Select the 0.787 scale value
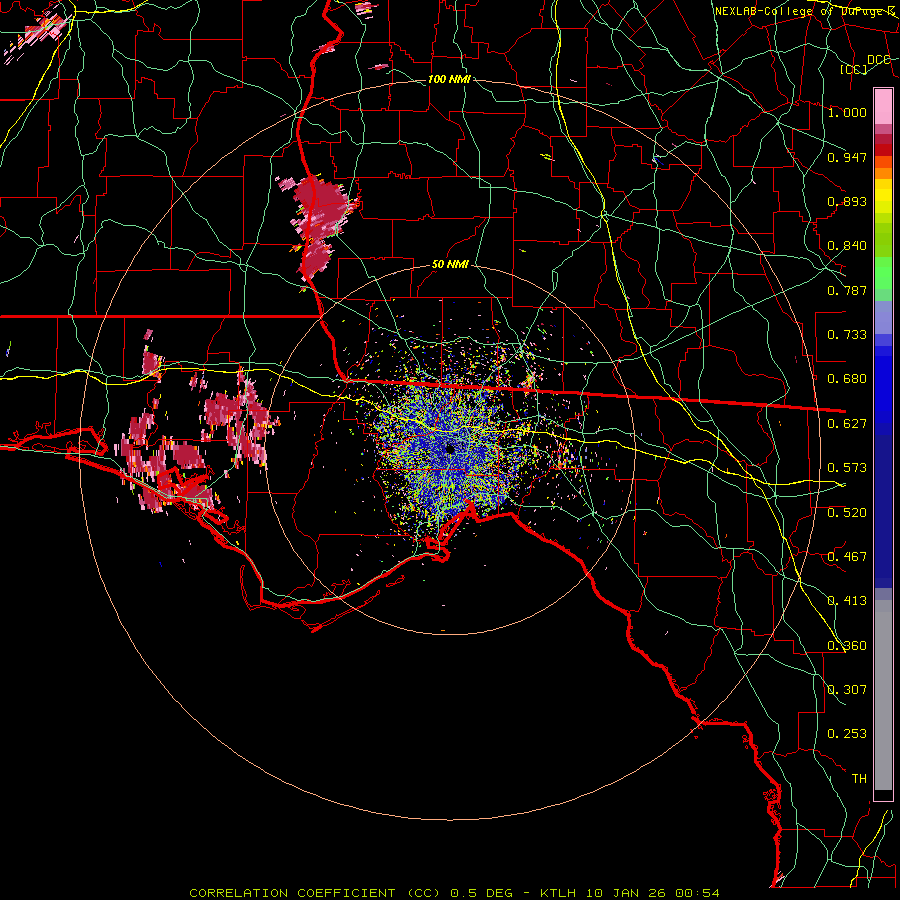 [847, 290]
